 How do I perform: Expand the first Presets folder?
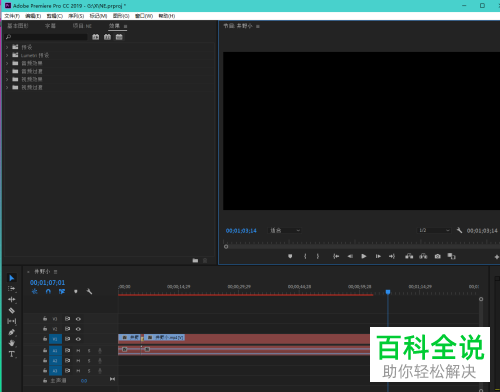(7, 47)
